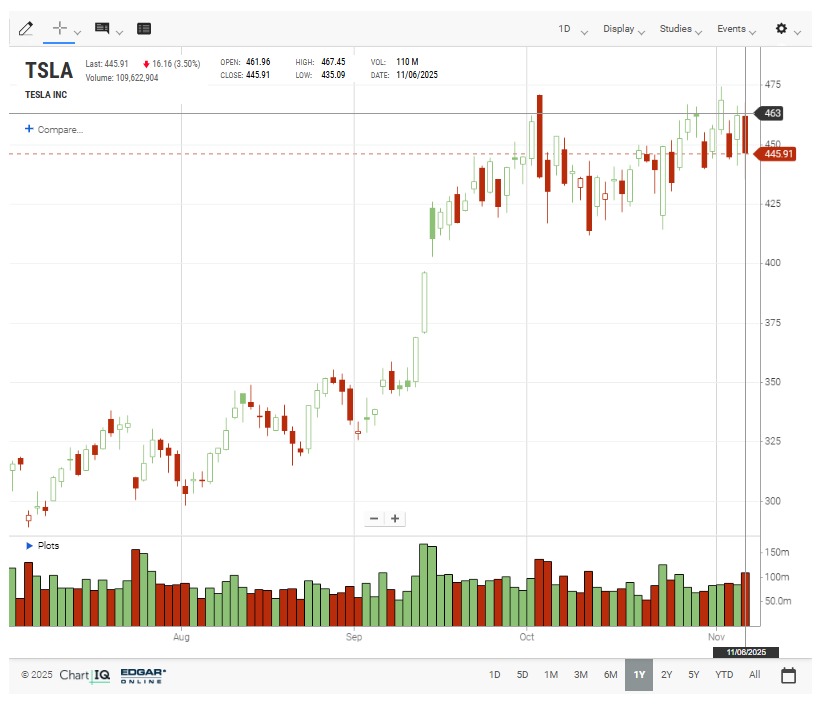Activate the crosshair cursor tool
This screenshot has width=834, height=702.
(60, 29)
